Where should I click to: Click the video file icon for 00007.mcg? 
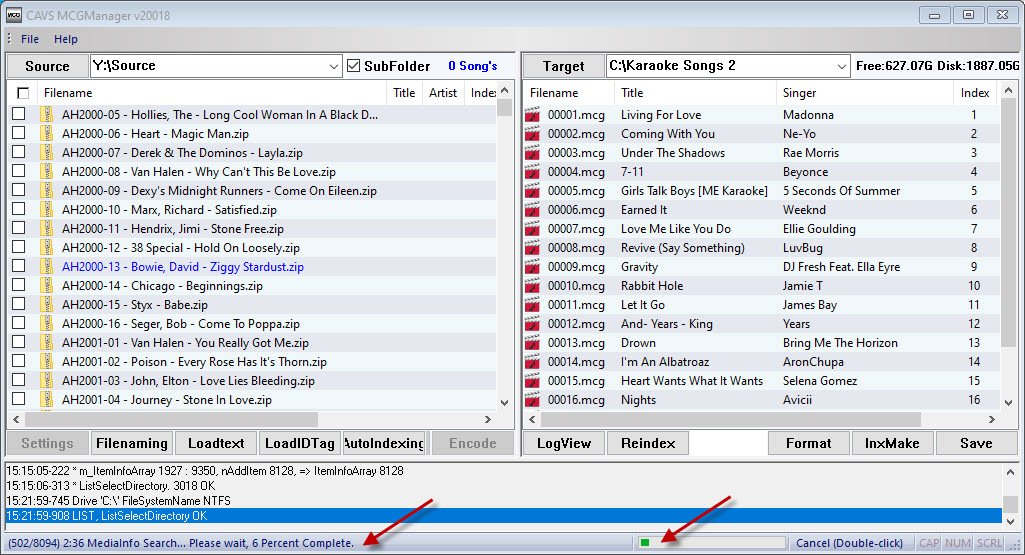coord(532,229)
